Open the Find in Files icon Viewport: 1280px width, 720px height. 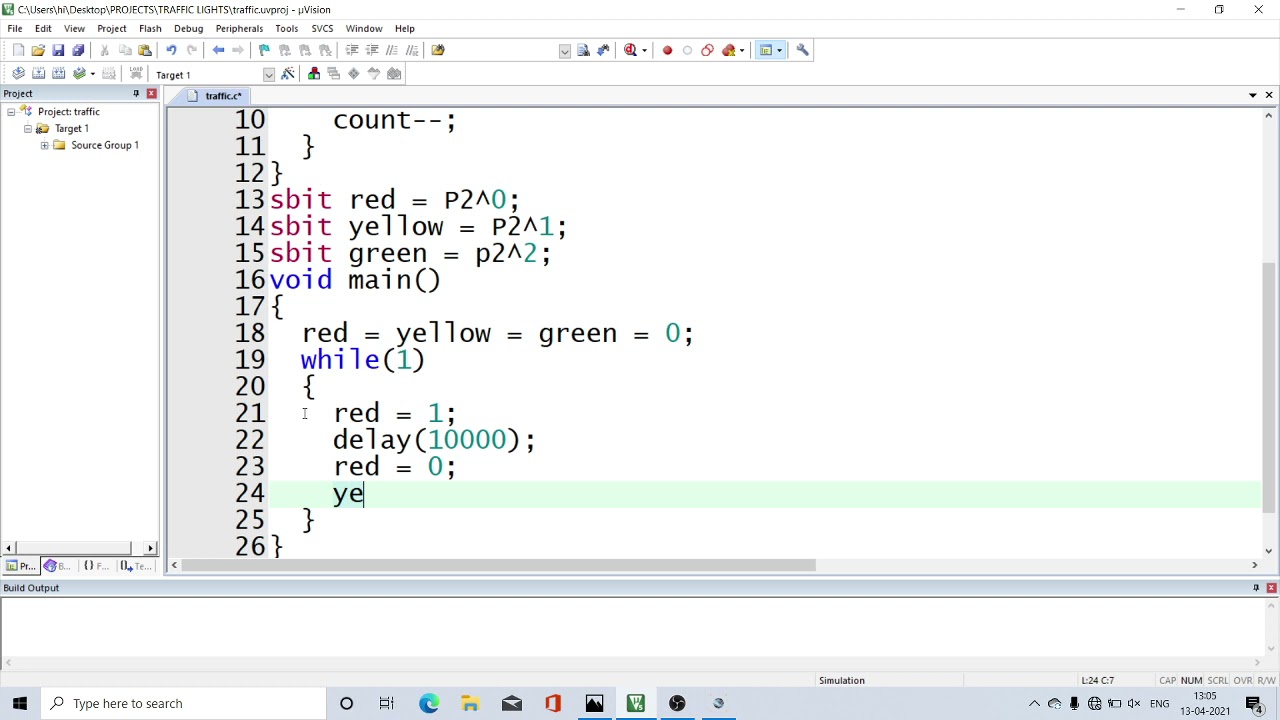coord(438,50)
